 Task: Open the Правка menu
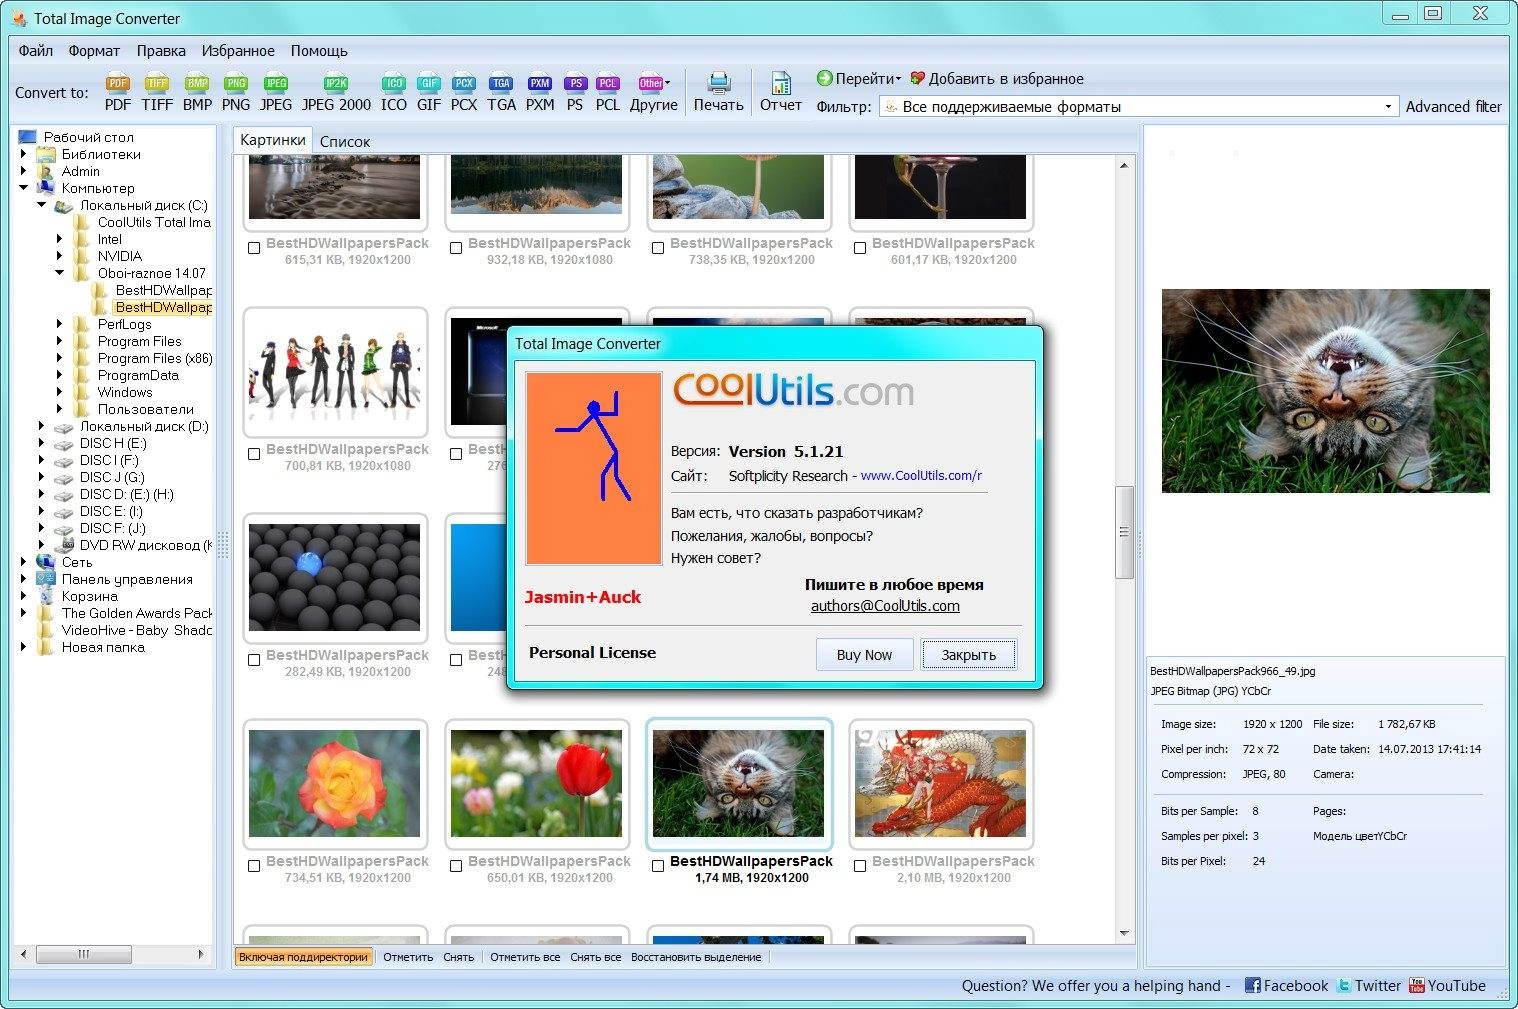pyautogui.click(x=161, y=50)
